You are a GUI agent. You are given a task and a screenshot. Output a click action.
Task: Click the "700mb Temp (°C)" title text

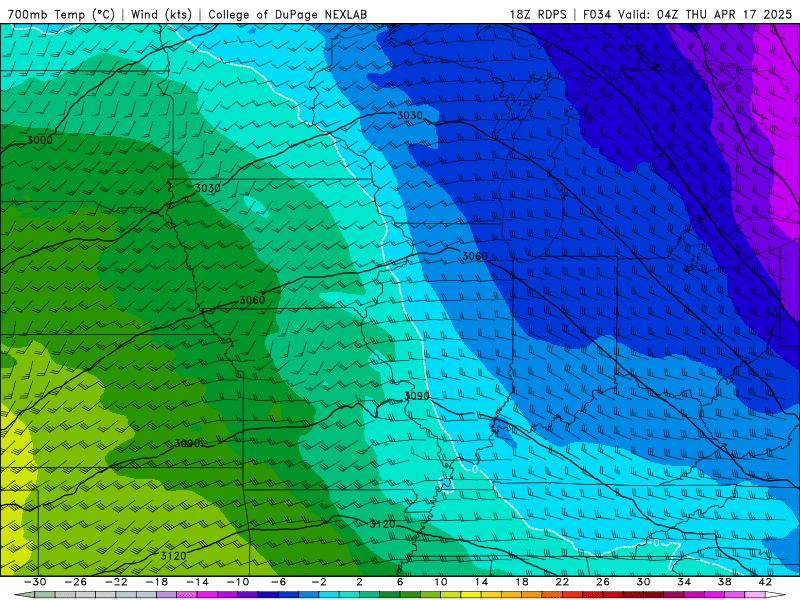tap(61, 14)
